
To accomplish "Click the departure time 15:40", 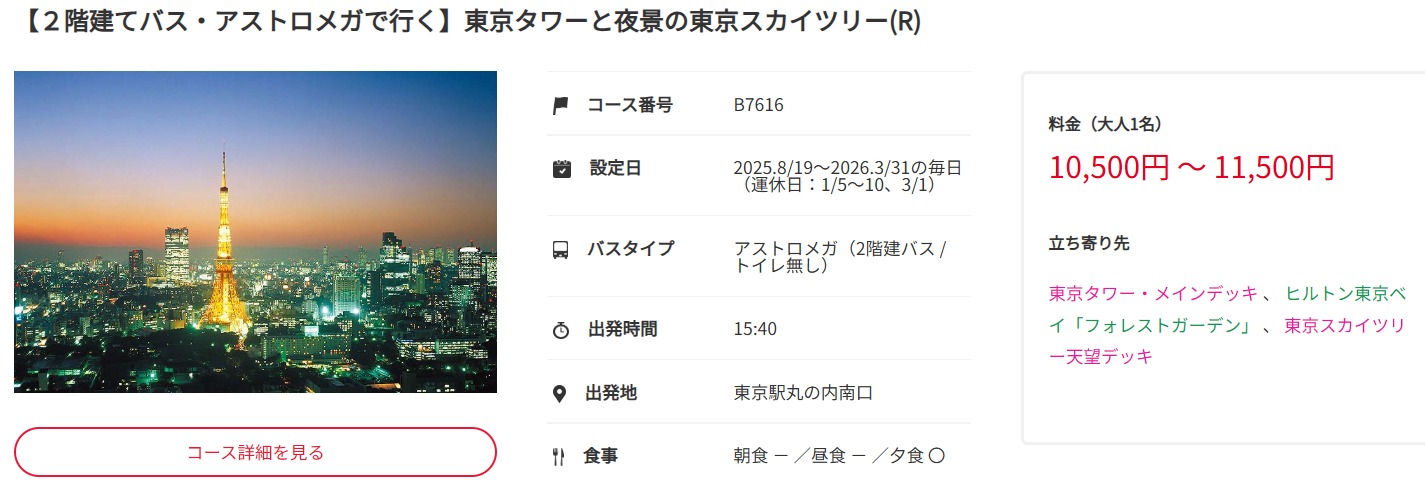I will point(755,329).
